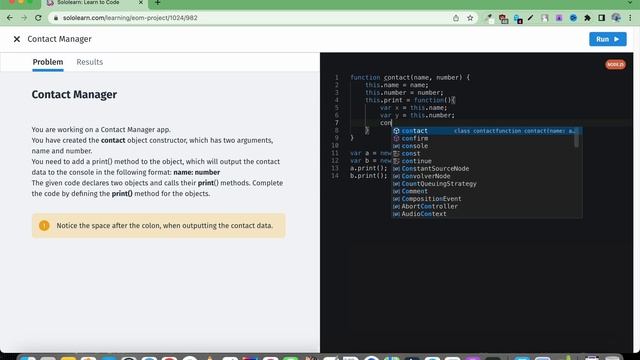
Task: Click the blue circular extension icon
Action: click(x=573, y=18)
